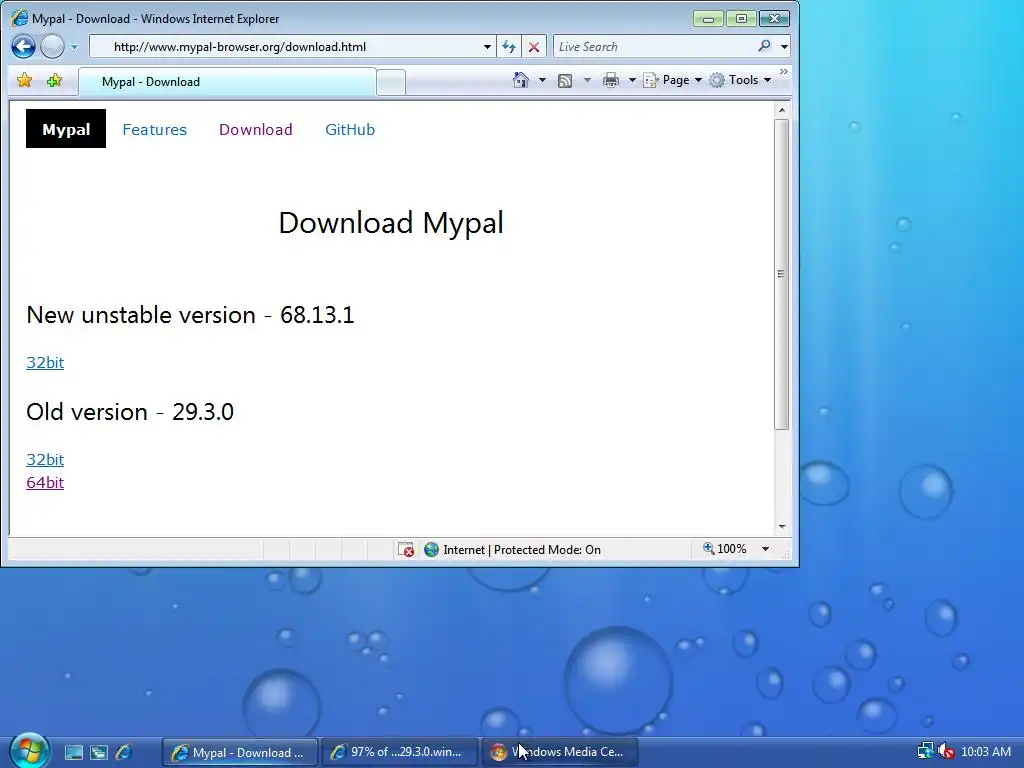Click the network tray icon
The image size is (1024, 768).
925,752
